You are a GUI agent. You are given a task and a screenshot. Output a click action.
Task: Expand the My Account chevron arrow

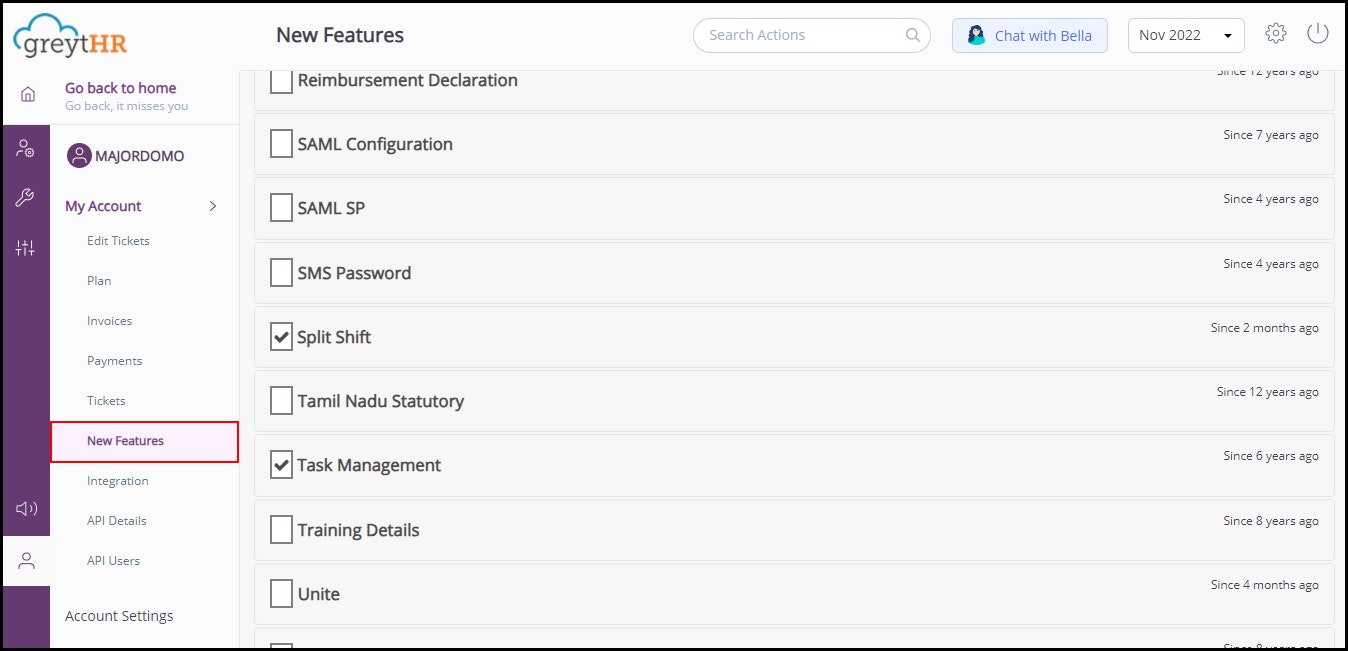point(213,206)
